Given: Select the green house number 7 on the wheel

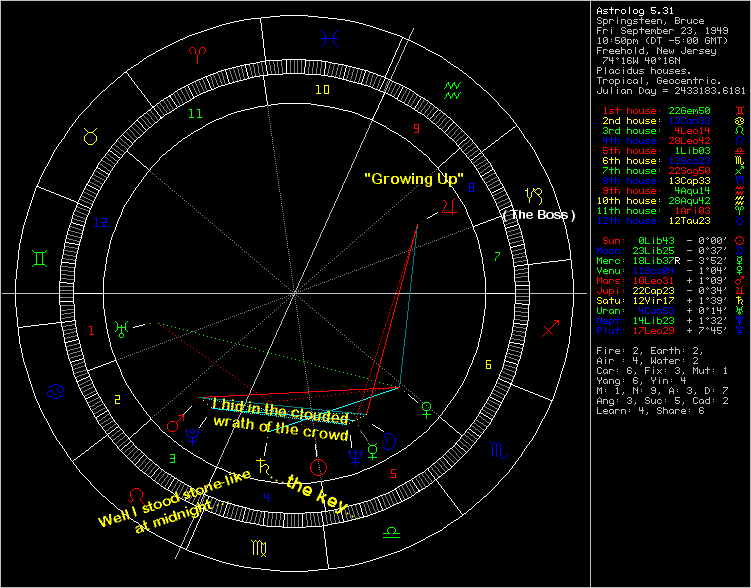Looking at the screenshot, I should click(497, 257).
